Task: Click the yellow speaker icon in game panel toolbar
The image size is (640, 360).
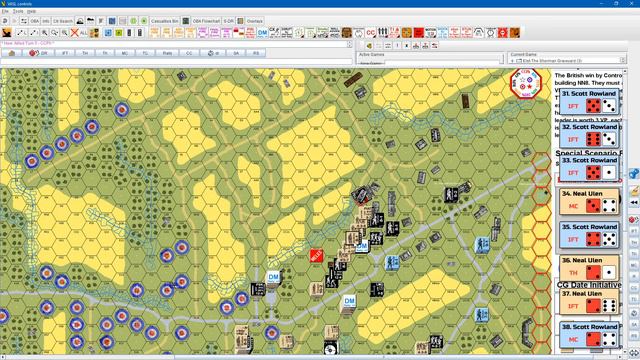Action: click(369, 45)
